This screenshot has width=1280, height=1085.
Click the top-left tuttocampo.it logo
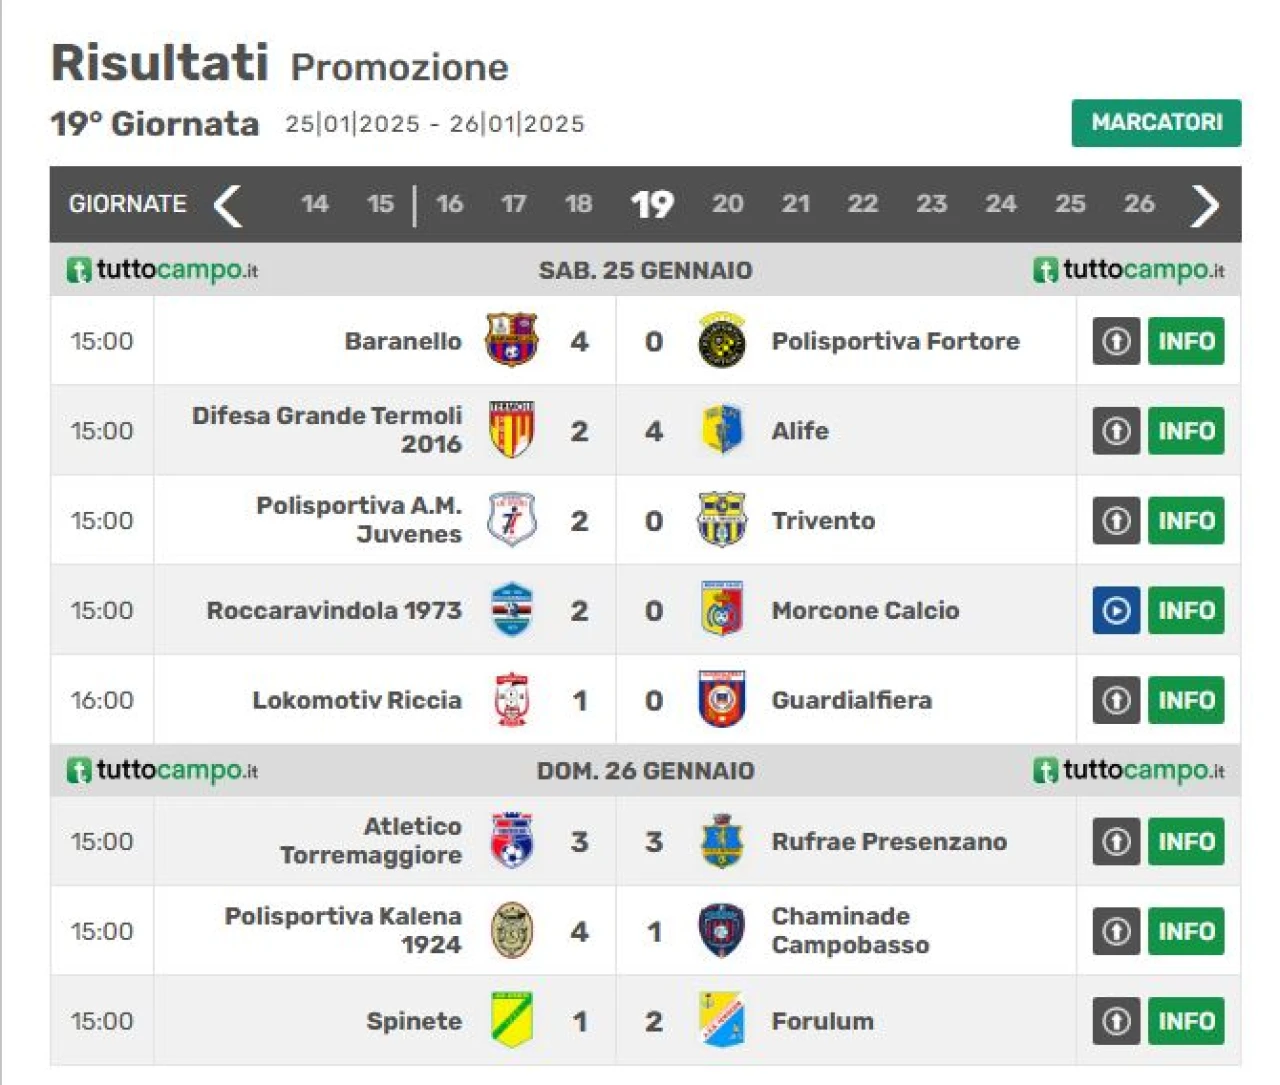pos(162,270)
